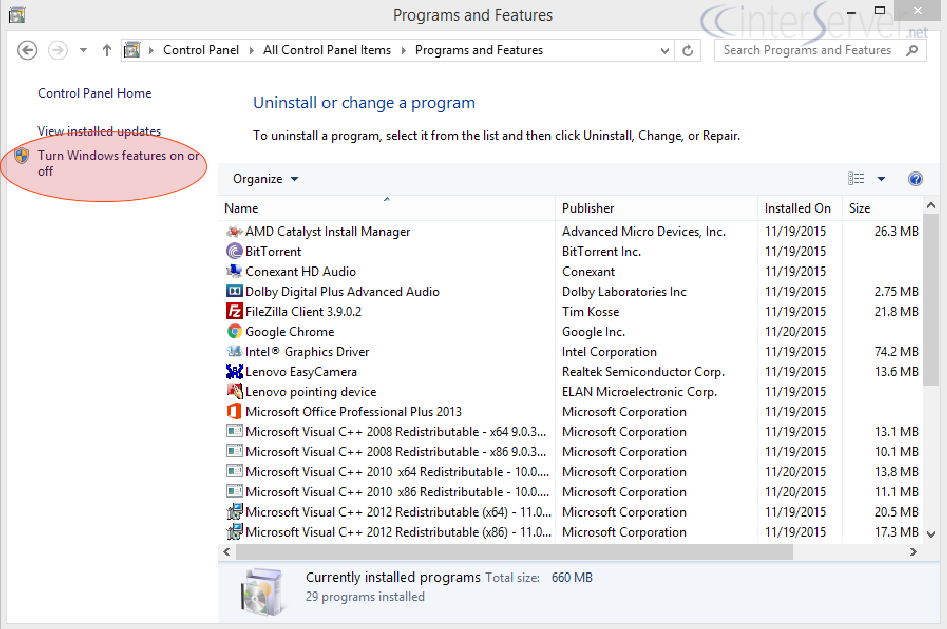
Task: Expand the address bar history dropdown
Action: (664, 51)
